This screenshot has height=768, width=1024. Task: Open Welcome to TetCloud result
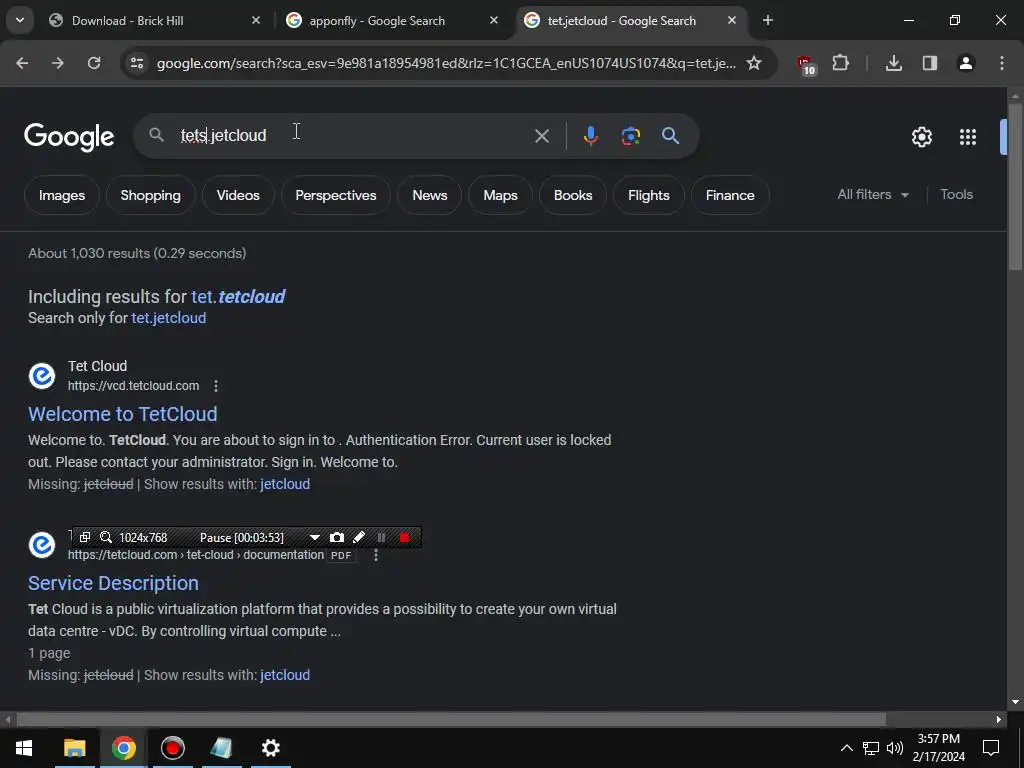pyautogui.click(x=123, y=414)
